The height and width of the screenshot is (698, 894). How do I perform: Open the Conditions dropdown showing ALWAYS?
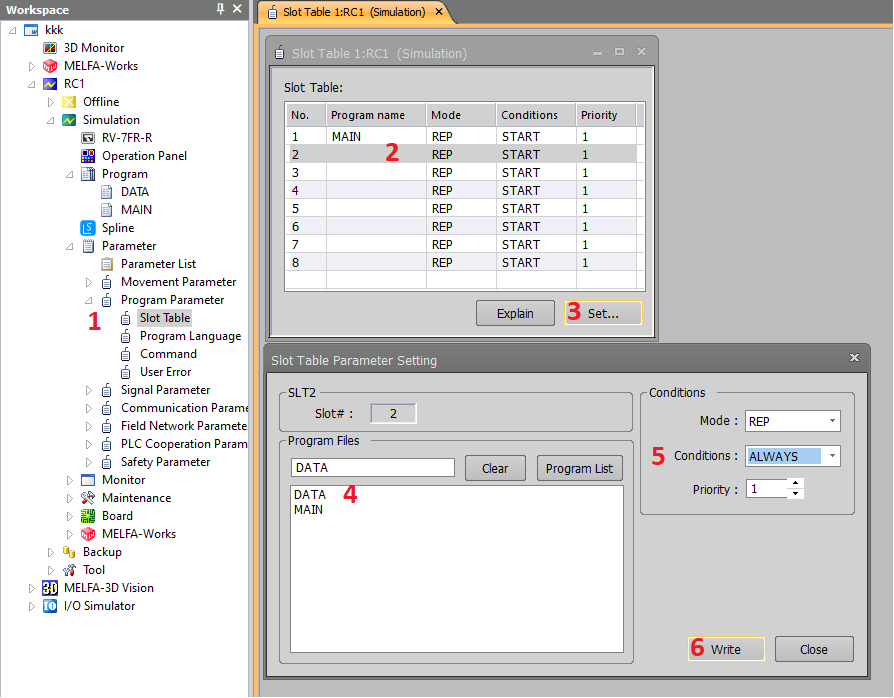(832, 456)
